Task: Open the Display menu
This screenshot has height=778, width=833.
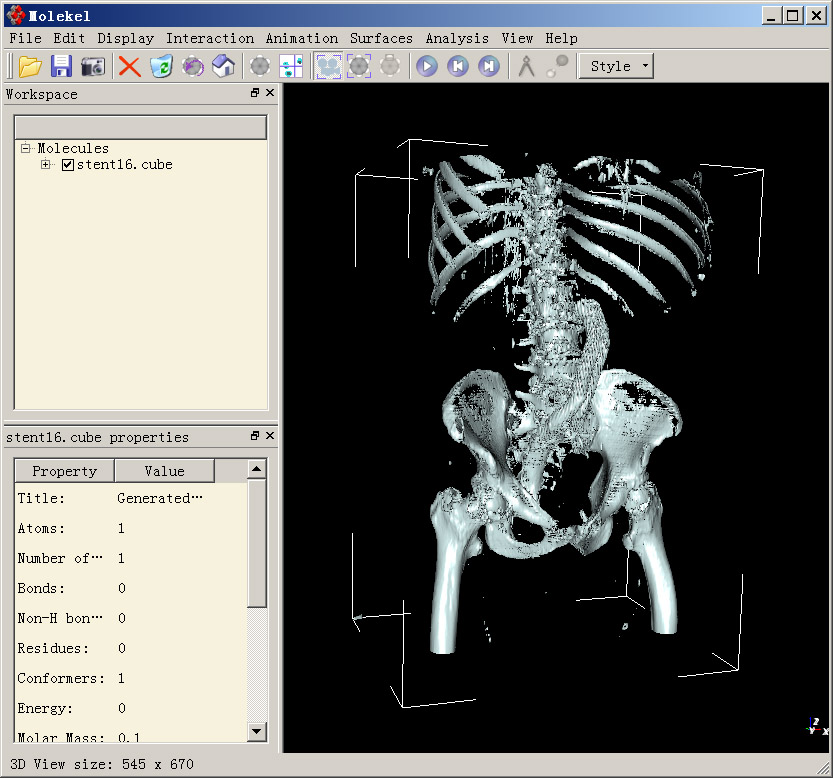Action: click(x=125, y=38)
